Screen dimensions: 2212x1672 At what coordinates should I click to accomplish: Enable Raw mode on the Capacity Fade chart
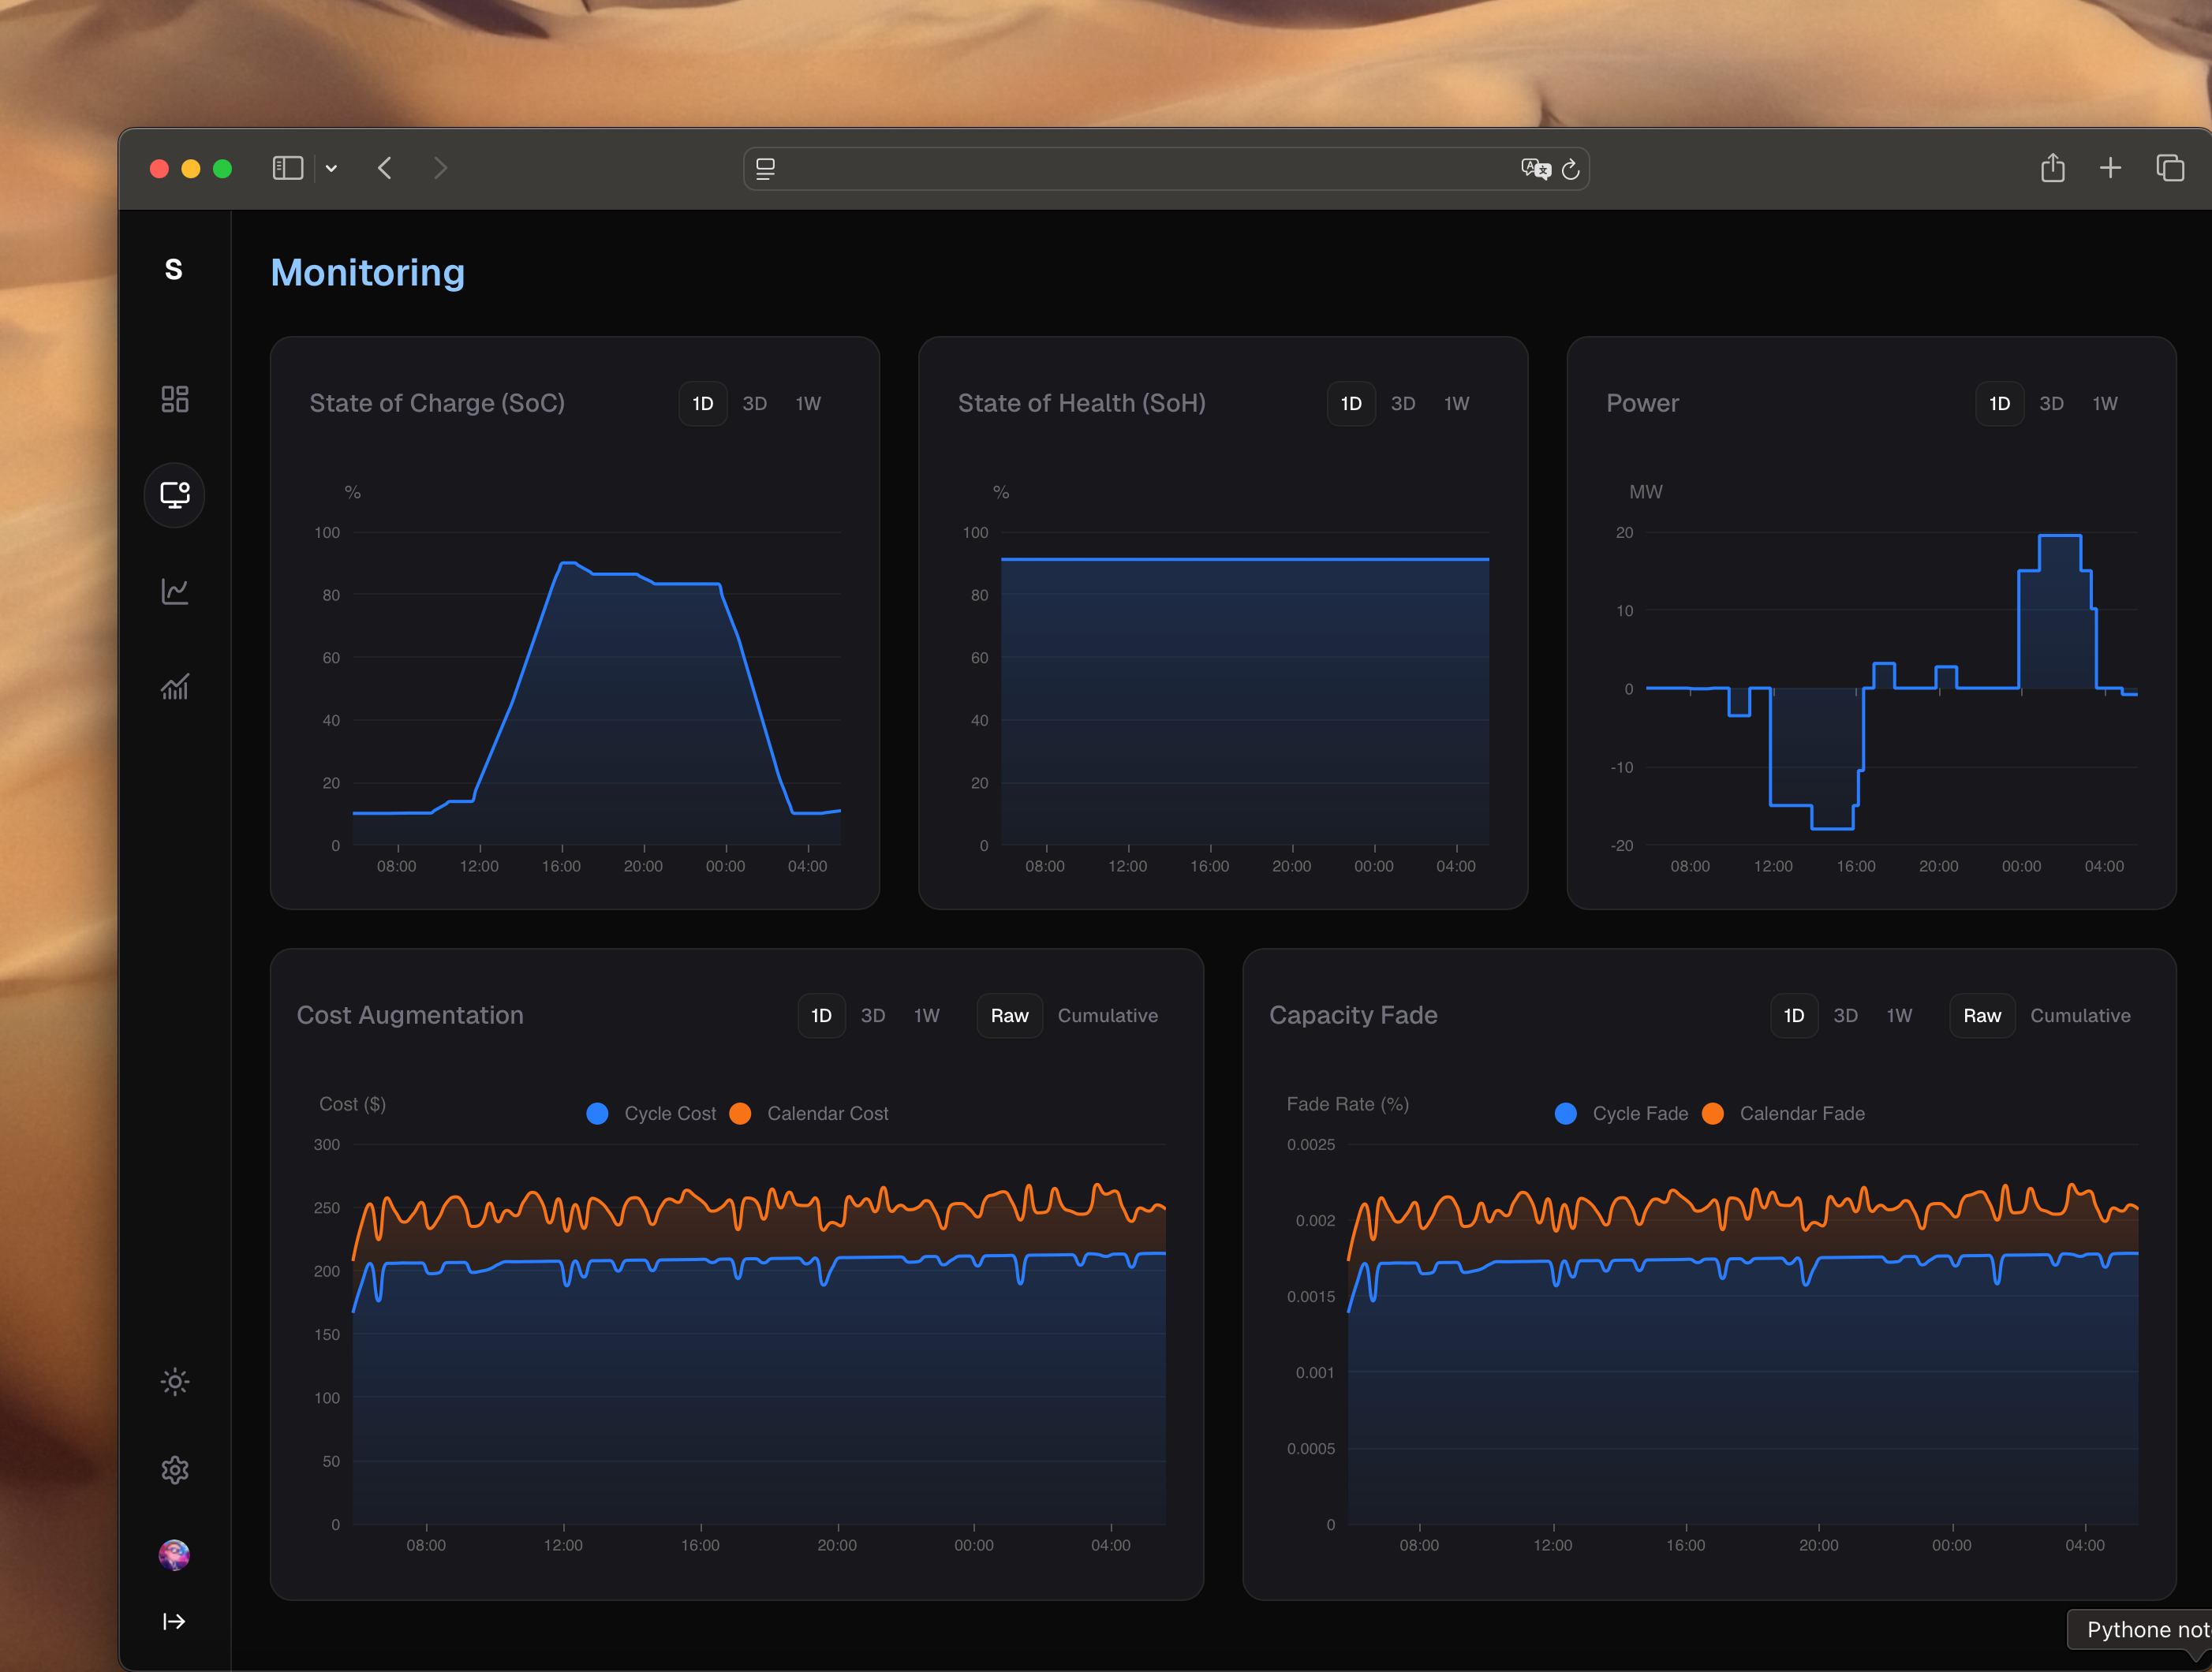pos(1982,1015)
